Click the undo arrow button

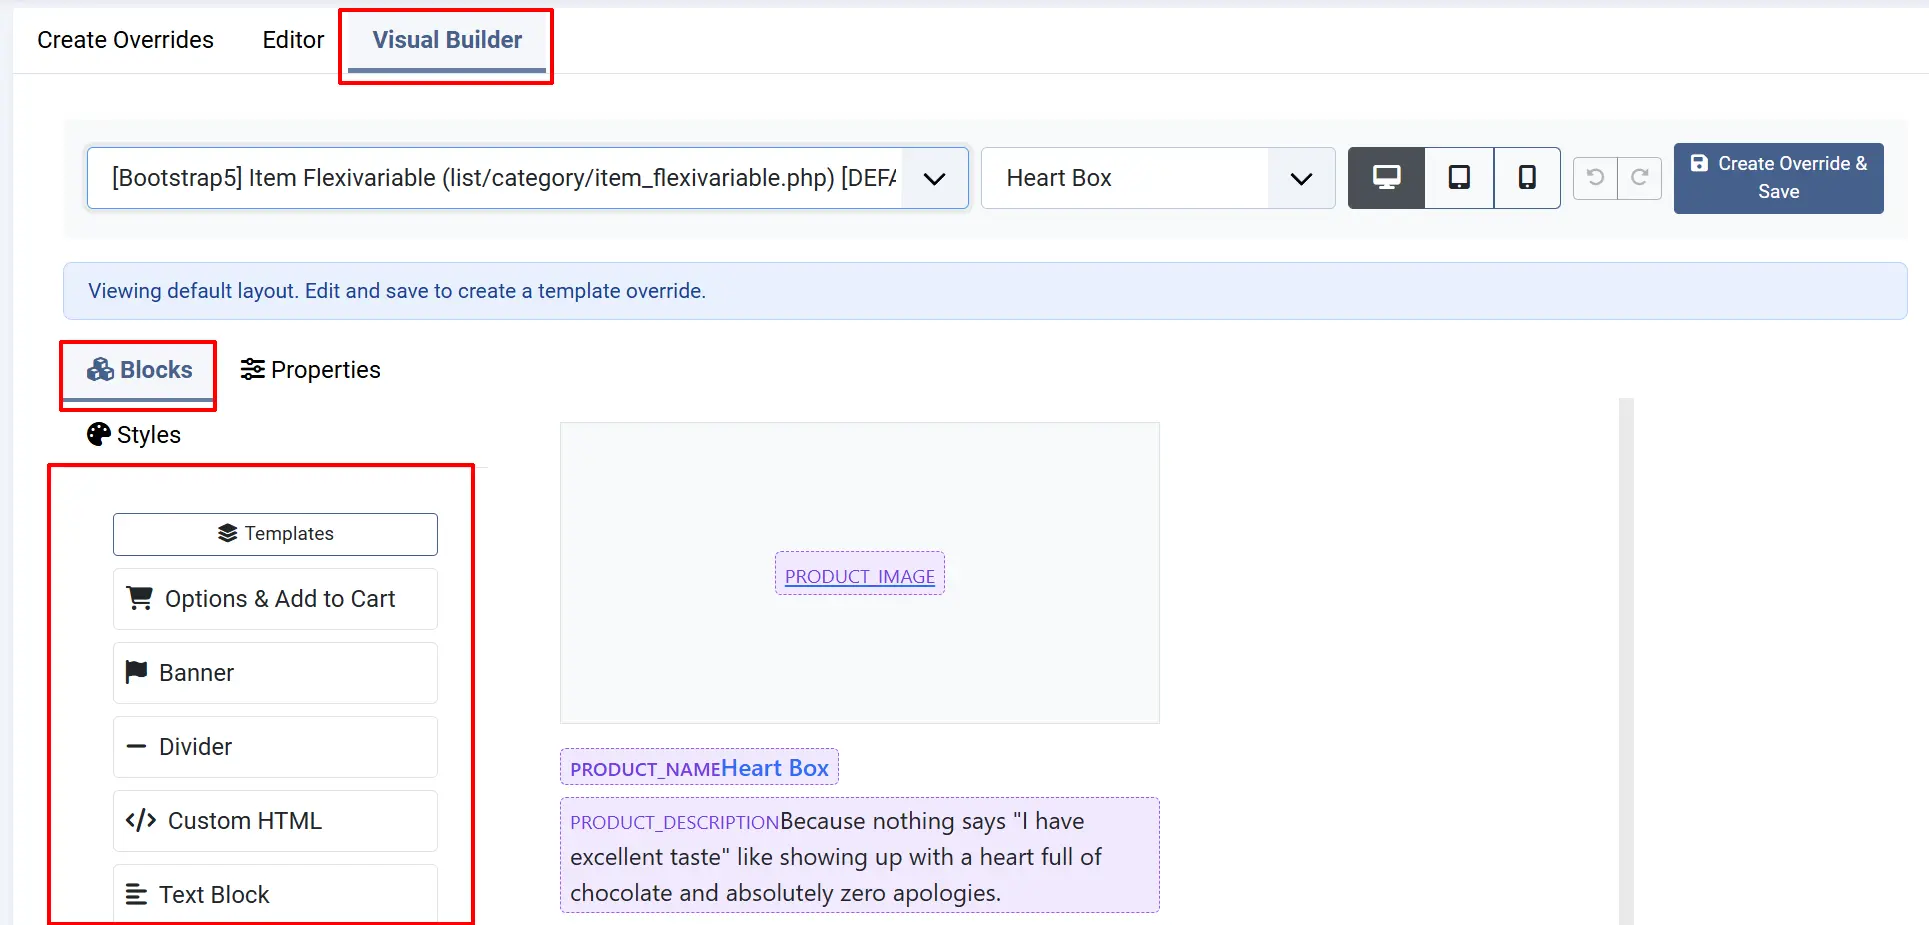pyautogui.click(x=1595, y=178)
